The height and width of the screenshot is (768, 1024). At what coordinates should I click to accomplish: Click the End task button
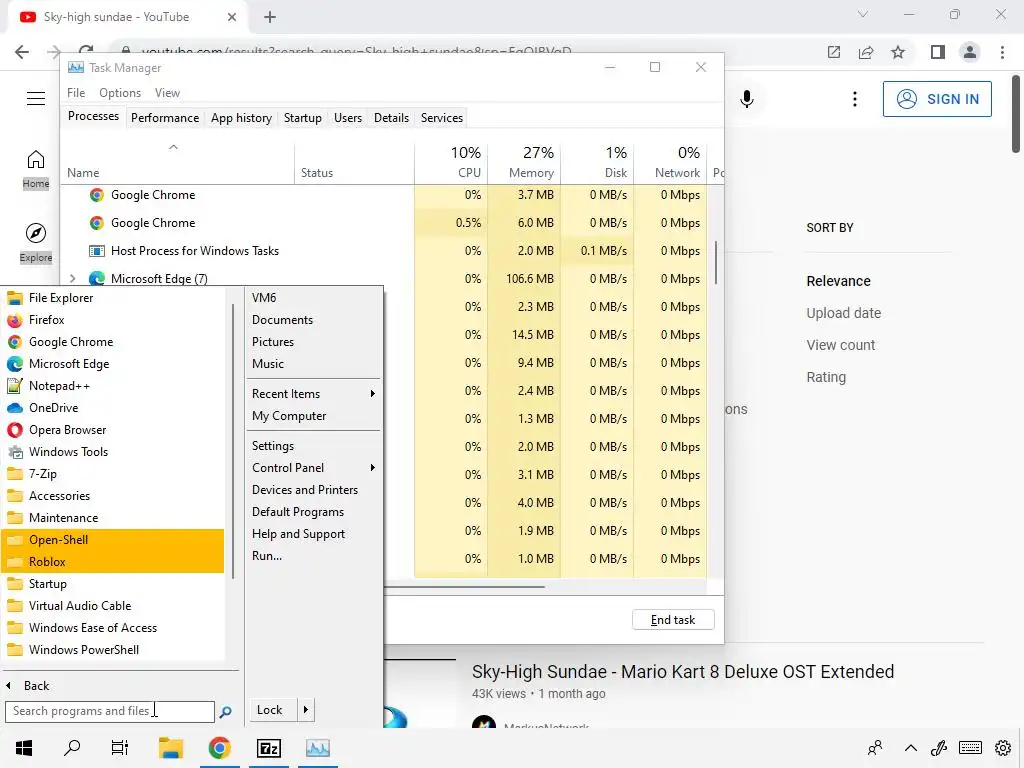pos(673,620)
